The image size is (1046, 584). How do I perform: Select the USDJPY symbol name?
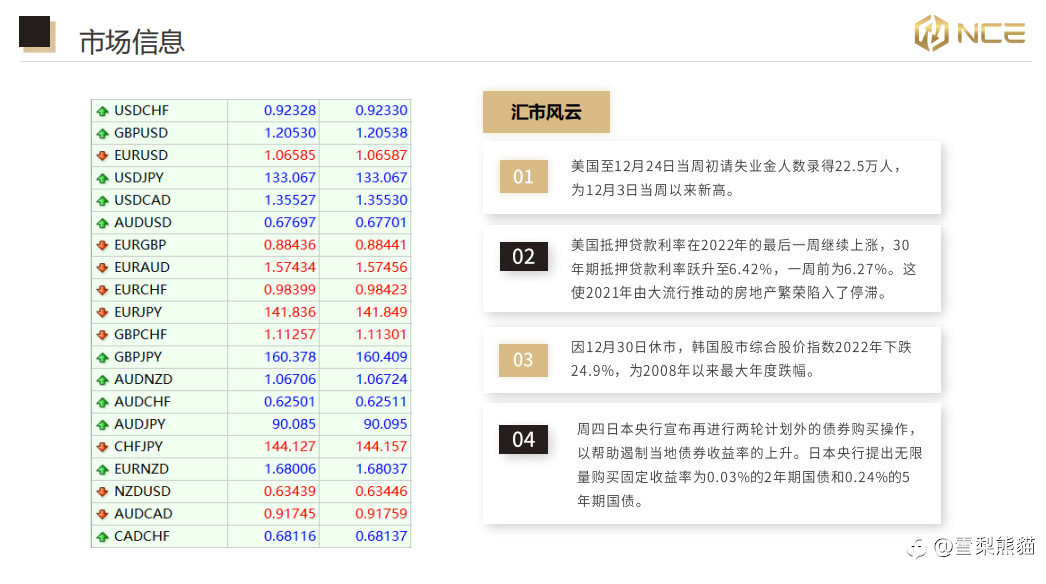(x=139, y=178)
